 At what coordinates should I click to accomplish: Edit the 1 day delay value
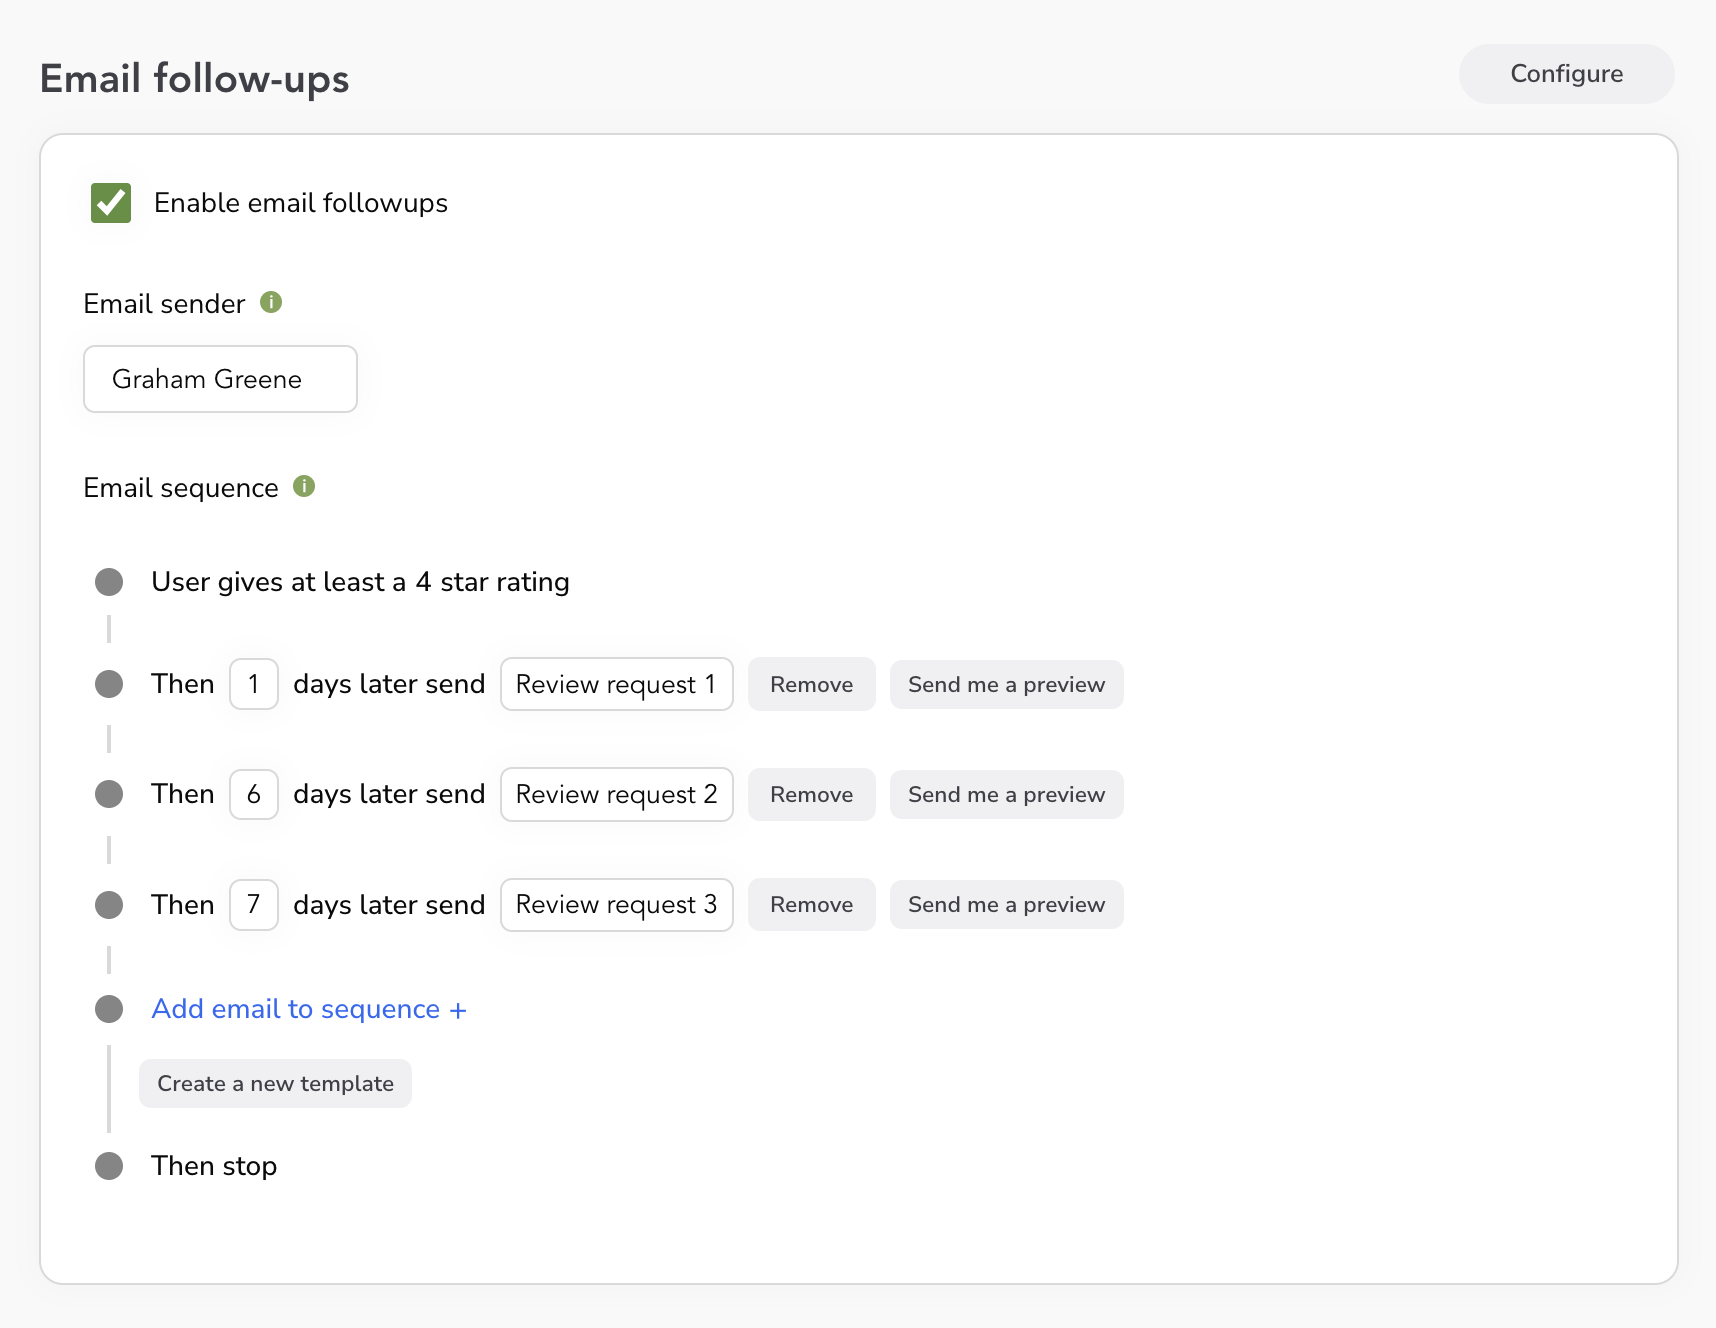click(253, 684)
